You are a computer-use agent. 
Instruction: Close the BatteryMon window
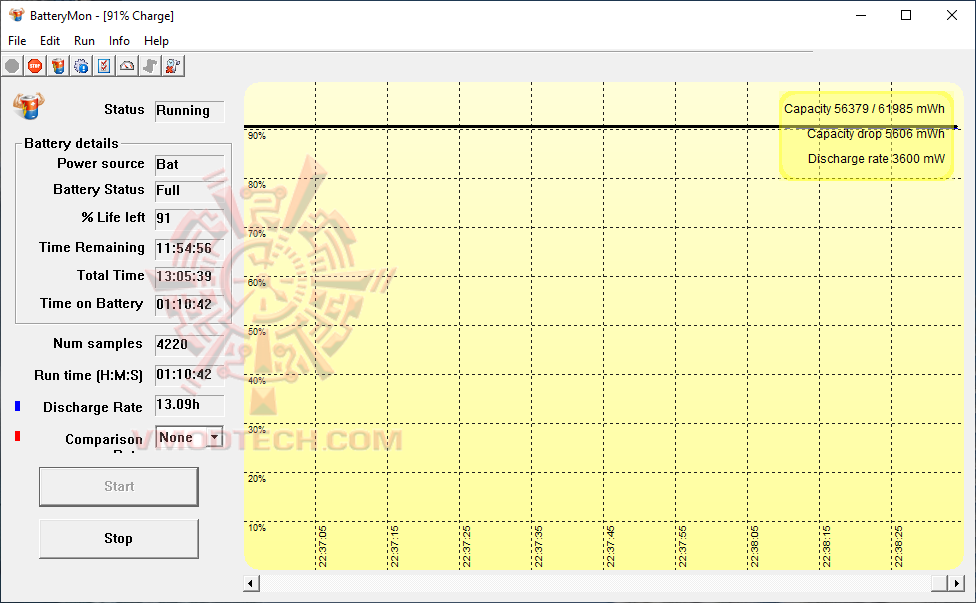(x=952, y=16)
